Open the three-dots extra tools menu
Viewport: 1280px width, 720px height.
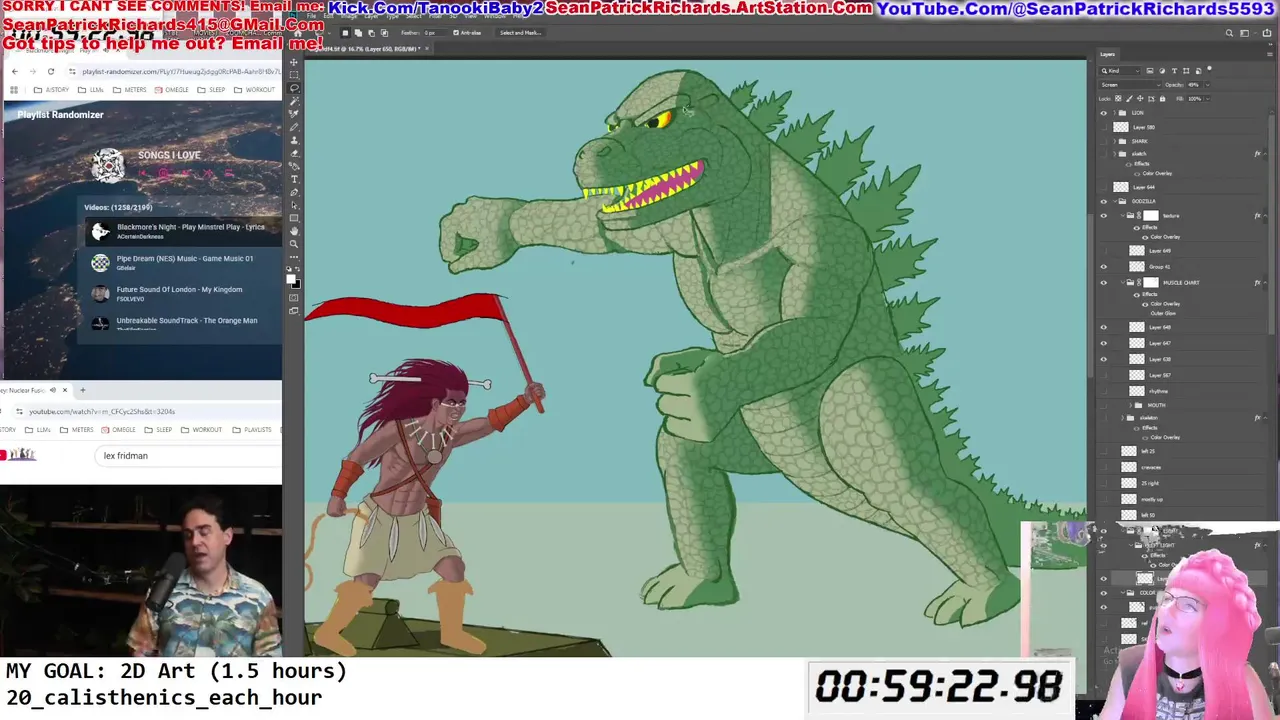tap(294, 257)
